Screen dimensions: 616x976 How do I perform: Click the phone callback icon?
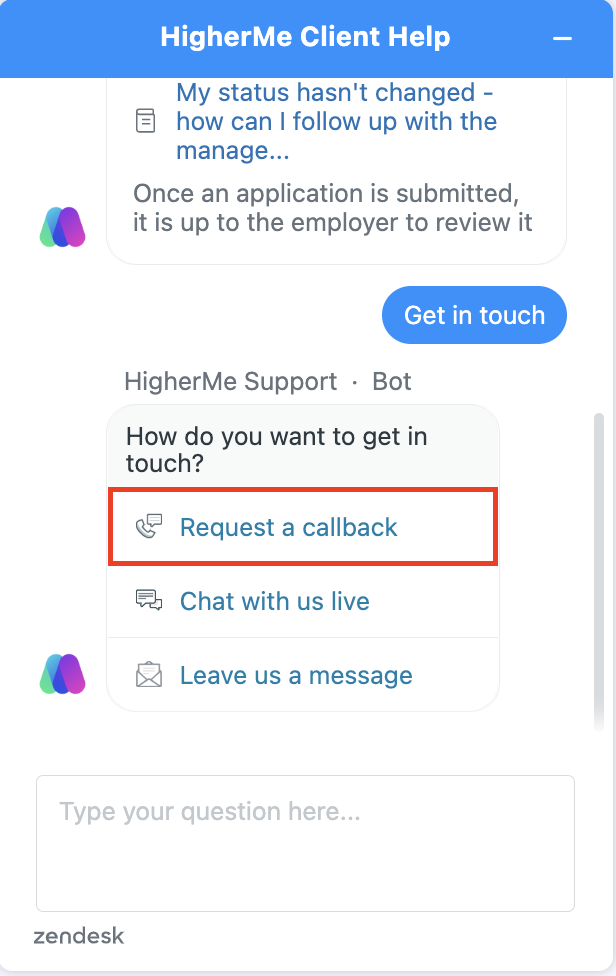(148, 527)
